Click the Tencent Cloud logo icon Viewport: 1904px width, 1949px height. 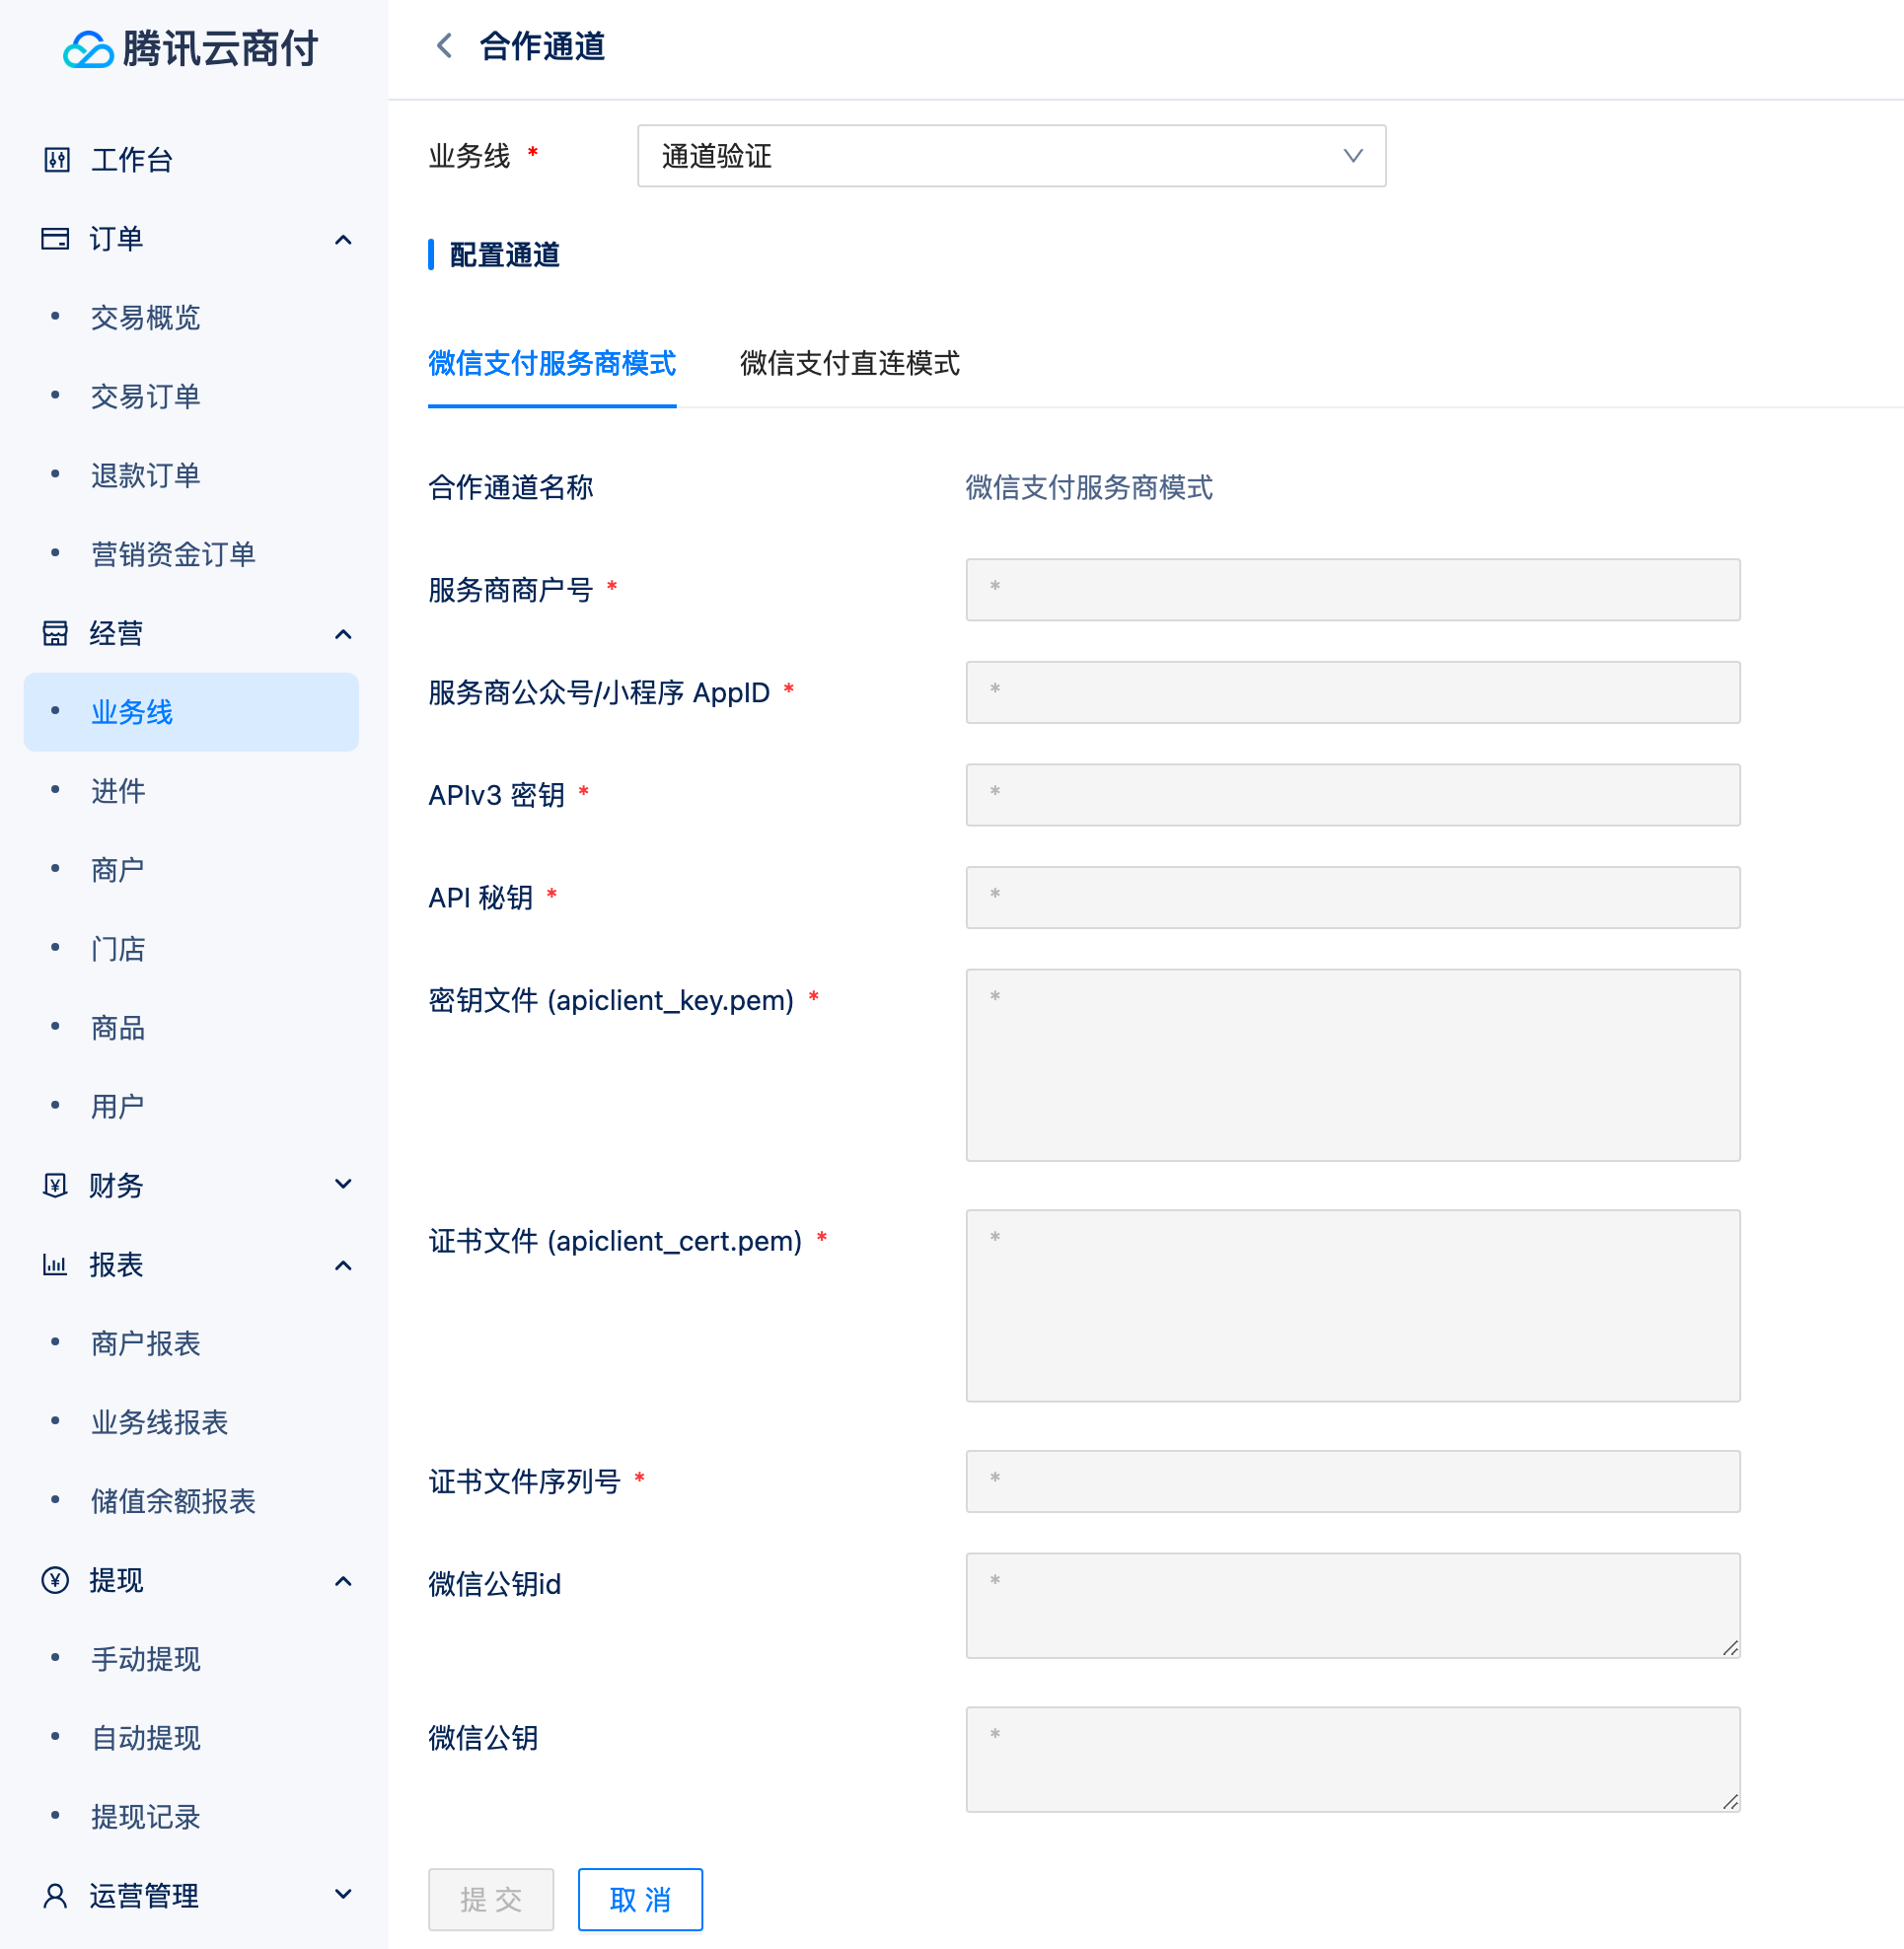(x=88, y=49)
